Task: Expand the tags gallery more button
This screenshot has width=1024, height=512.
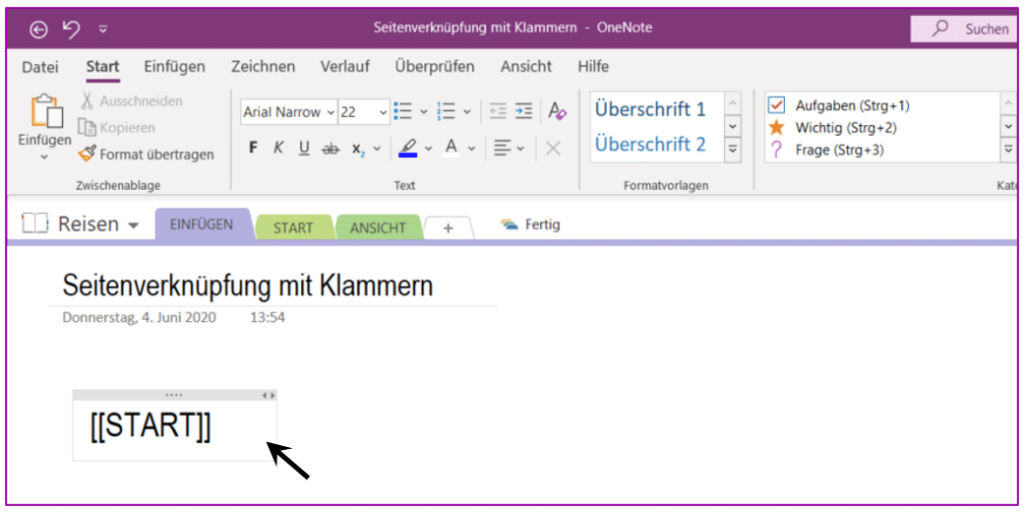Action: click(x=1009, y=151)
